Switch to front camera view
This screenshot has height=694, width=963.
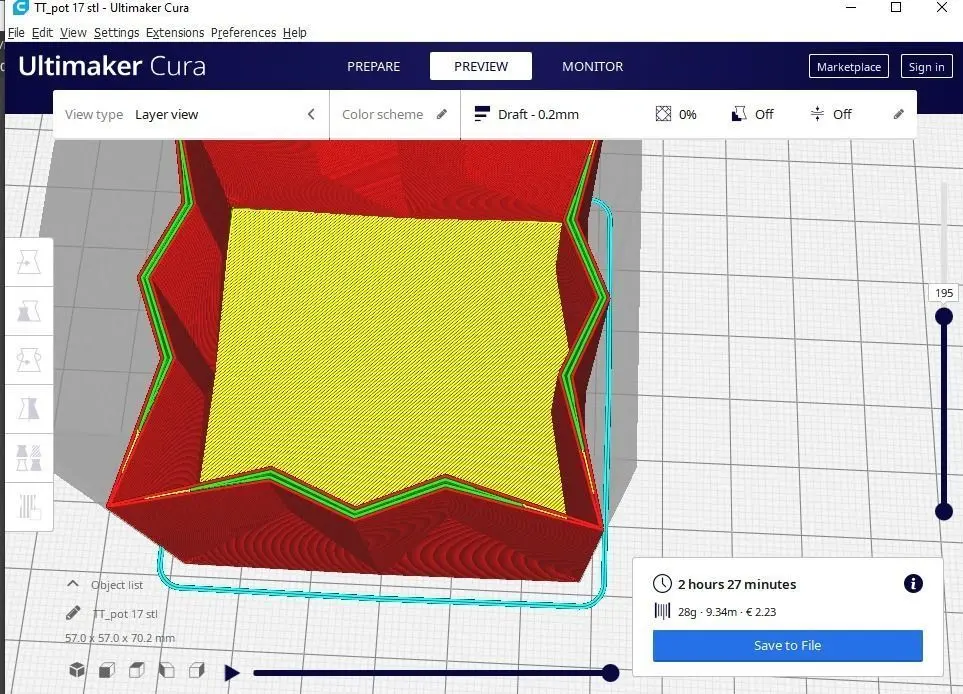[107, 669]
